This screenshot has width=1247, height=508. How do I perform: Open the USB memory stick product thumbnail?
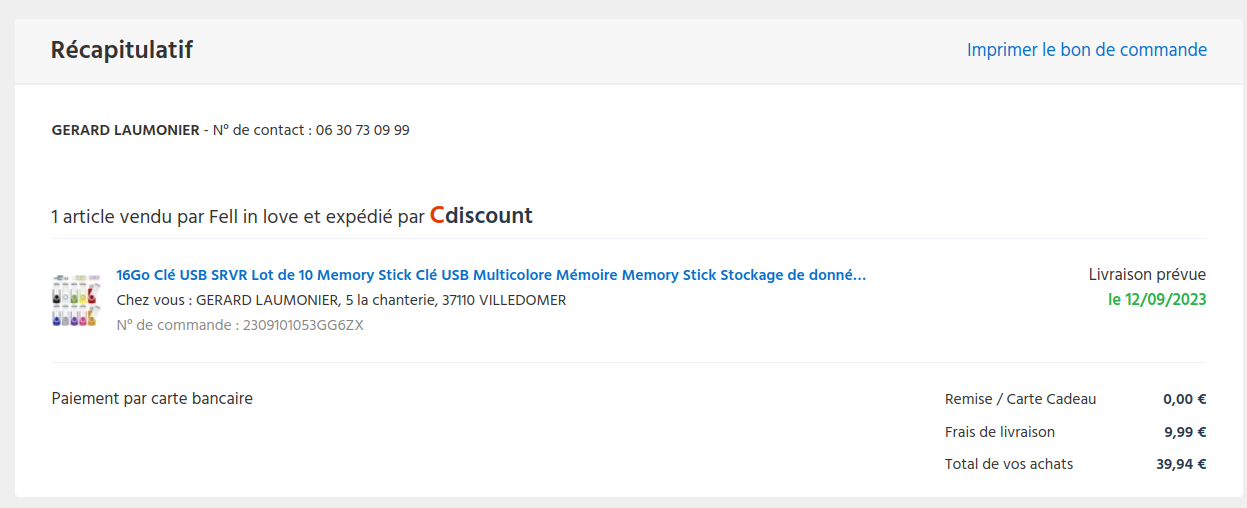tap(76, 299)
